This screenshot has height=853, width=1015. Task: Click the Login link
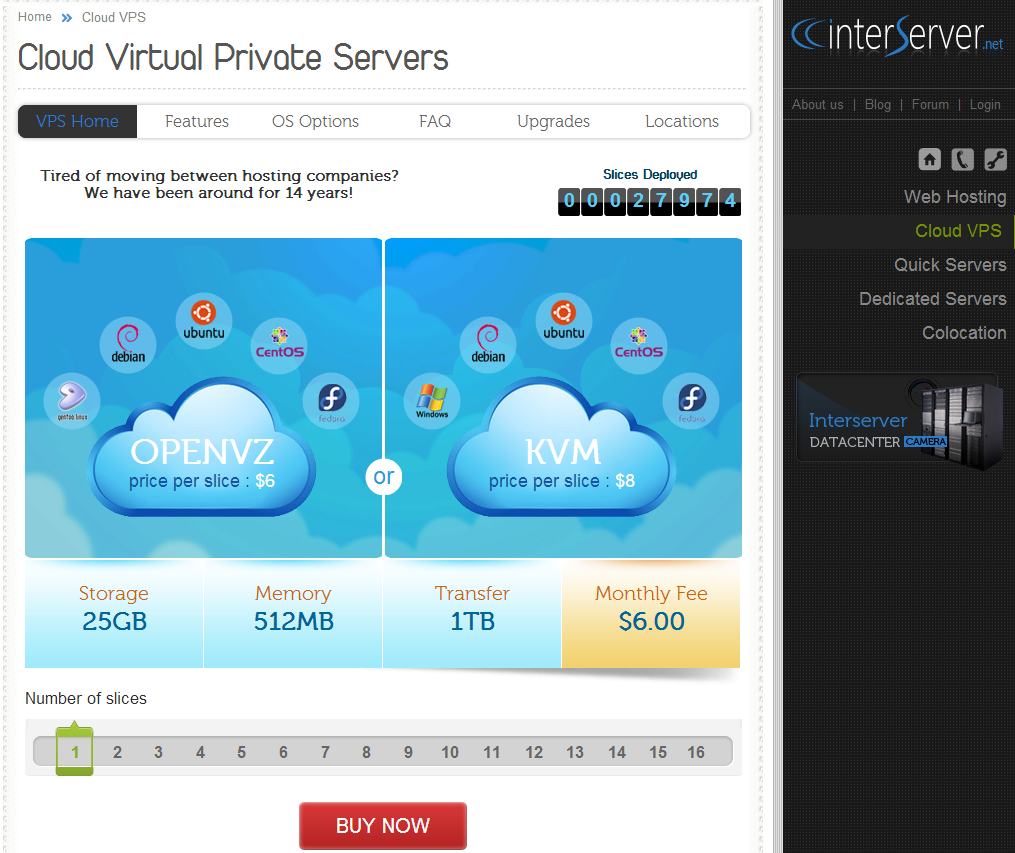point(985,105)
